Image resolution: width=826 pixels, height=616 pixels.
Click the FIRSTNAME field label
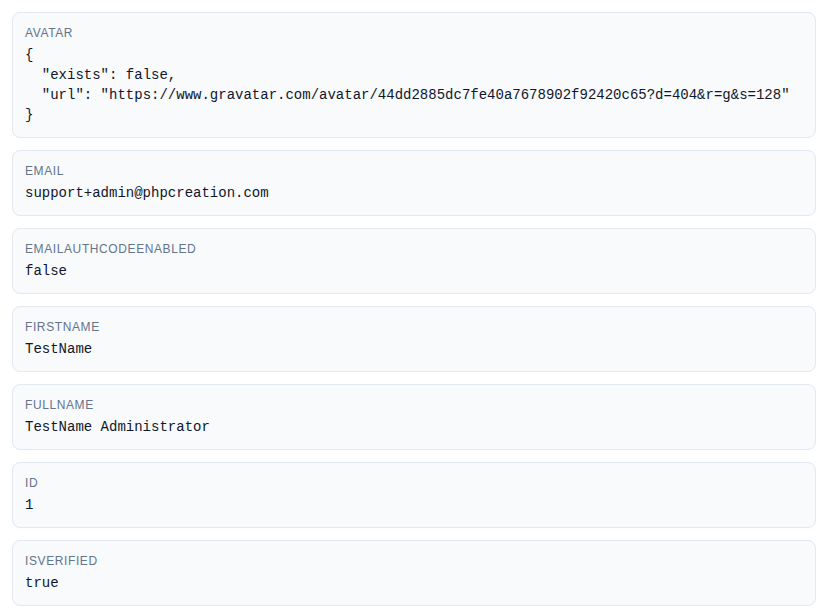tap(62, 327)
